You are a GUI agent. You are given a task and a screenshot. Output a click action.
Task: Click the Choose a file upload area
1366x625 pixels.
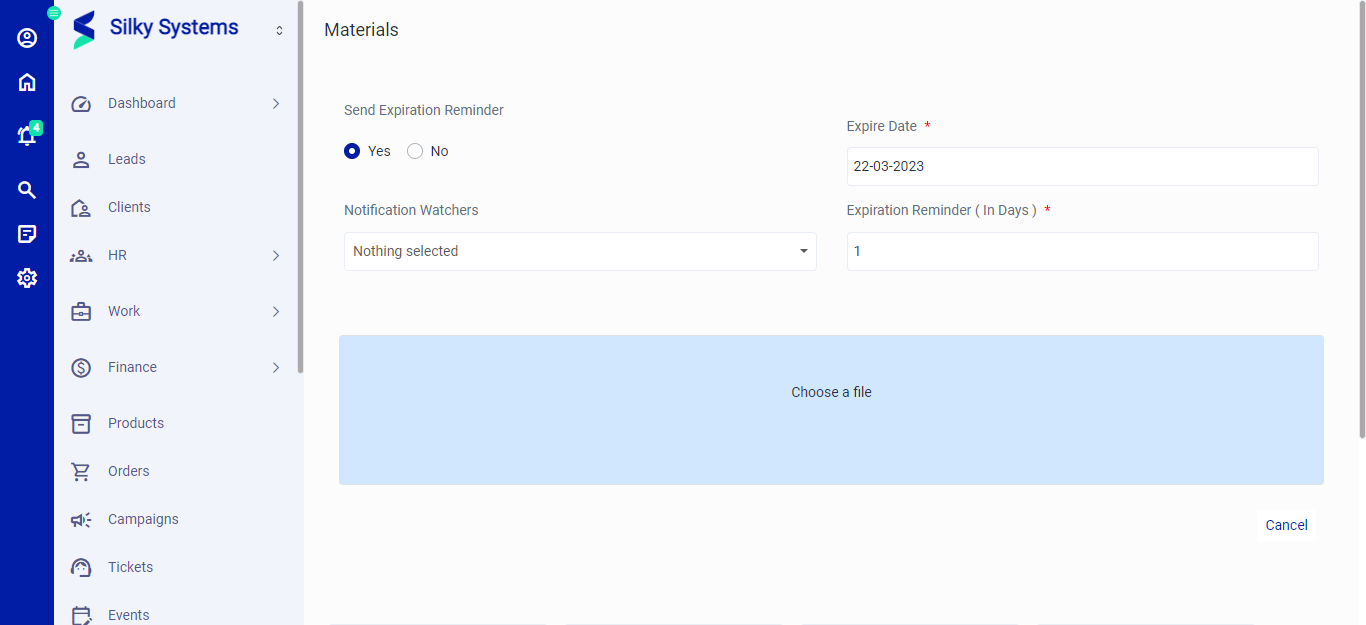(831, 410)
